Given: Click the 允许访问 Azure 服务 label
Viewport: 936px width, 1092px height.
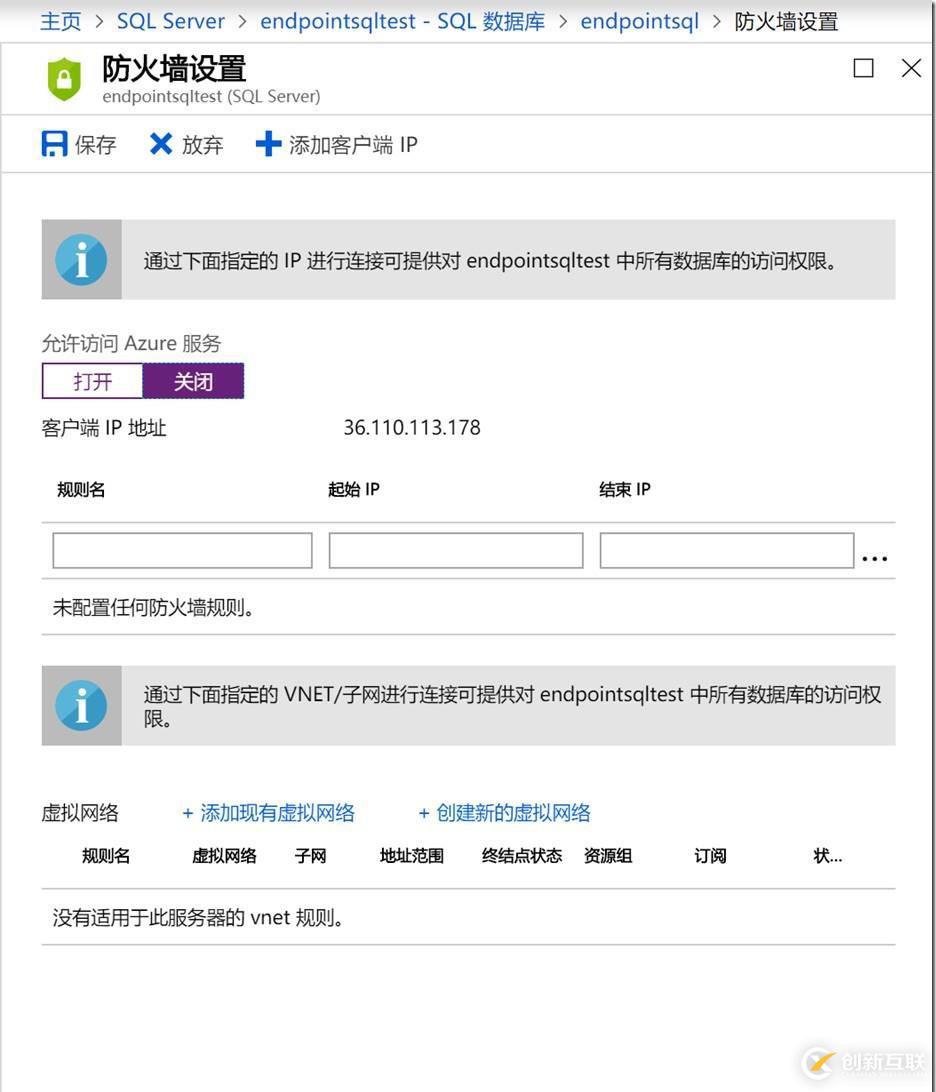Looking at the screenshot, I should tap(132, 343).
